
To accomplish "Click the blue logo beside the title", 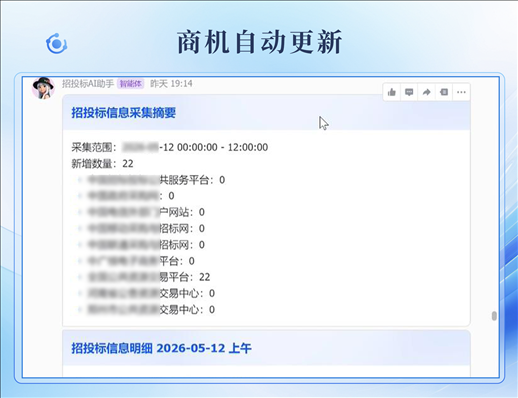I will click(x=56, y=44).
